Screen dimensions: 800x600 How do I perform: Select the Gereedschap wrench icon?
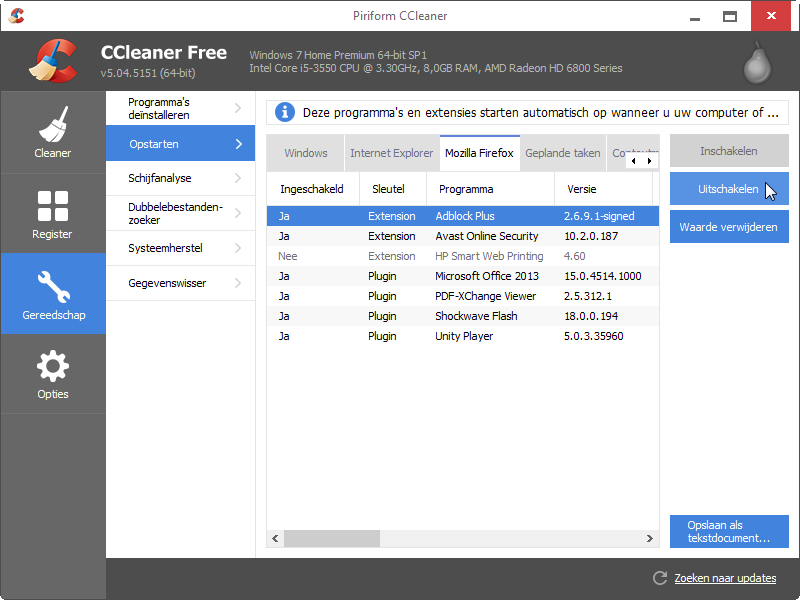(x=53, y=286)
